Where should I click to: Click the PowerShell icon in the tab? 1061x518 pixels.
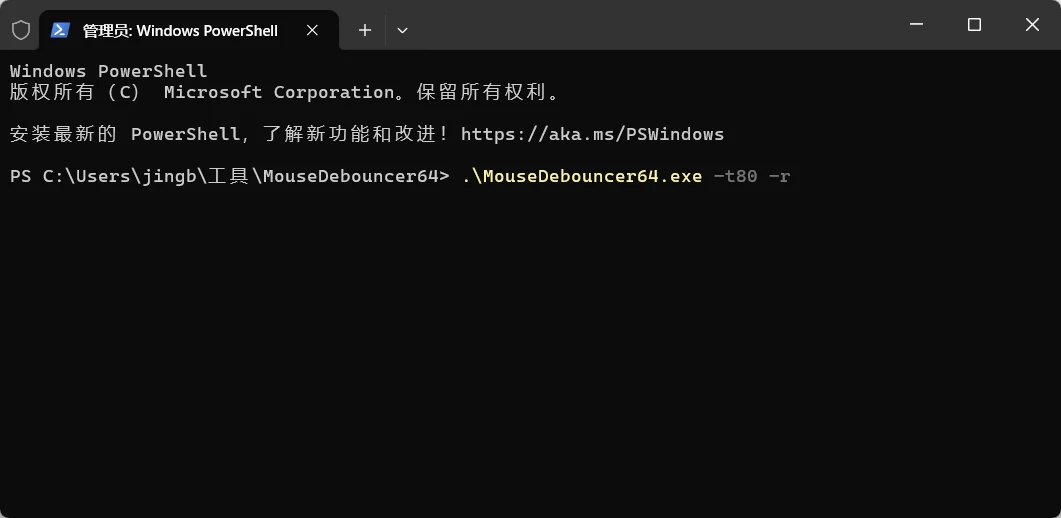click(x=60, y=30)
